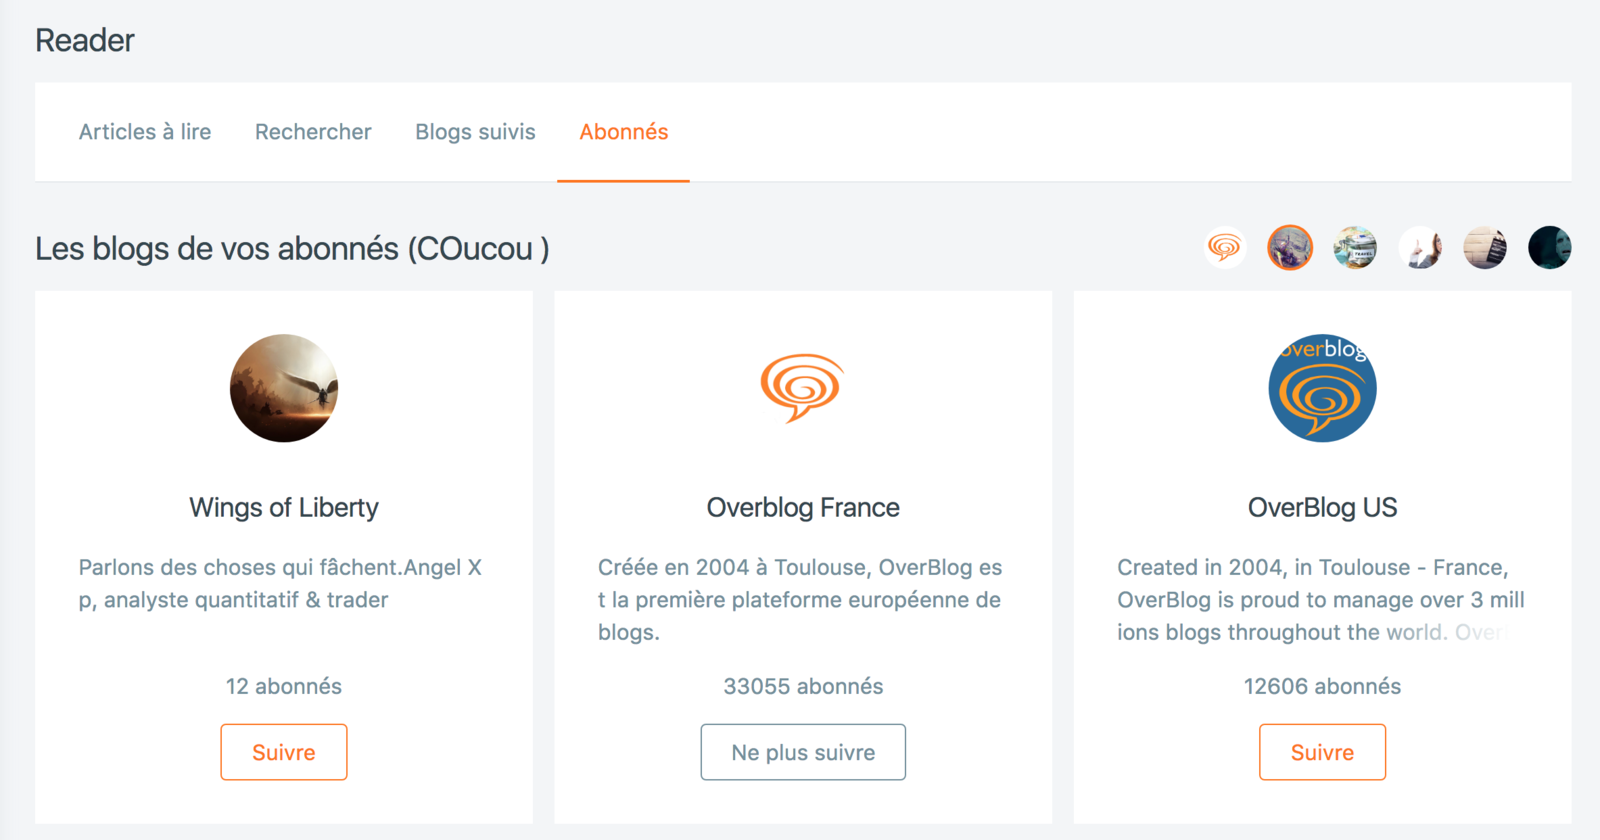Select the movie clapperboard subscriber avatar

click(1485, 248)
